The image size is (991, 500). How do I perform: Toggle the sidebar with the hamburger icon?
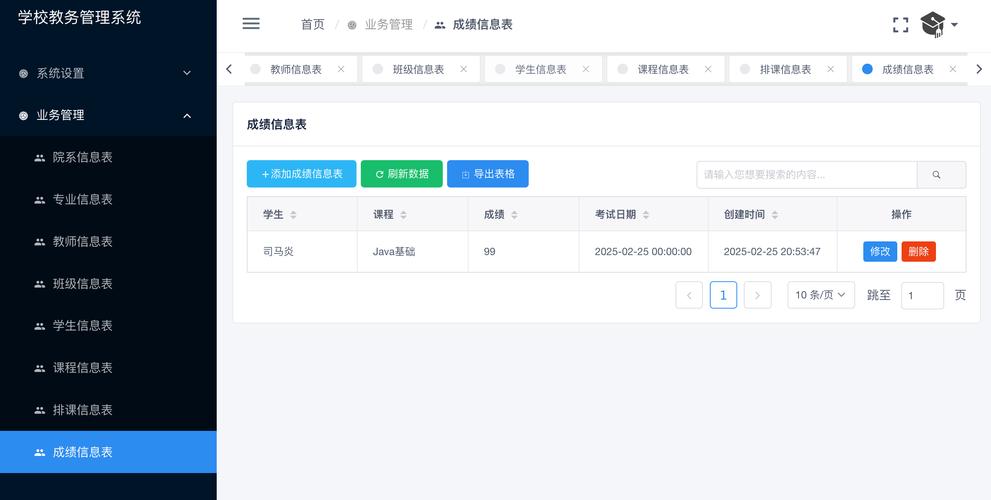point(251,24)
